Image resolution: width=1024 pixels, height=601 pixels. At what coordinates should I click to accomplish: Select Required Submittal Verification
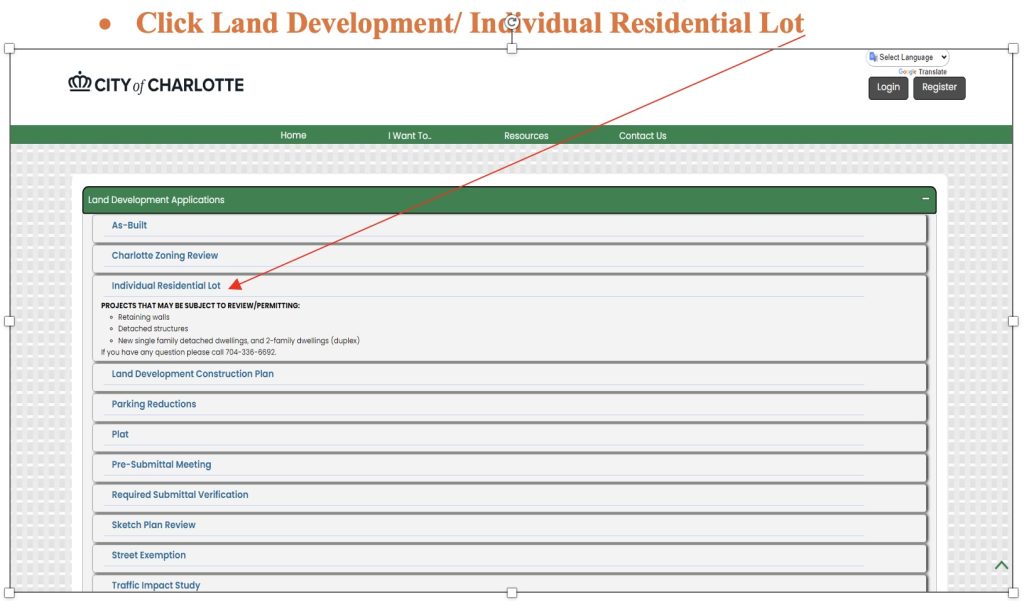click(x=180, y=495)
